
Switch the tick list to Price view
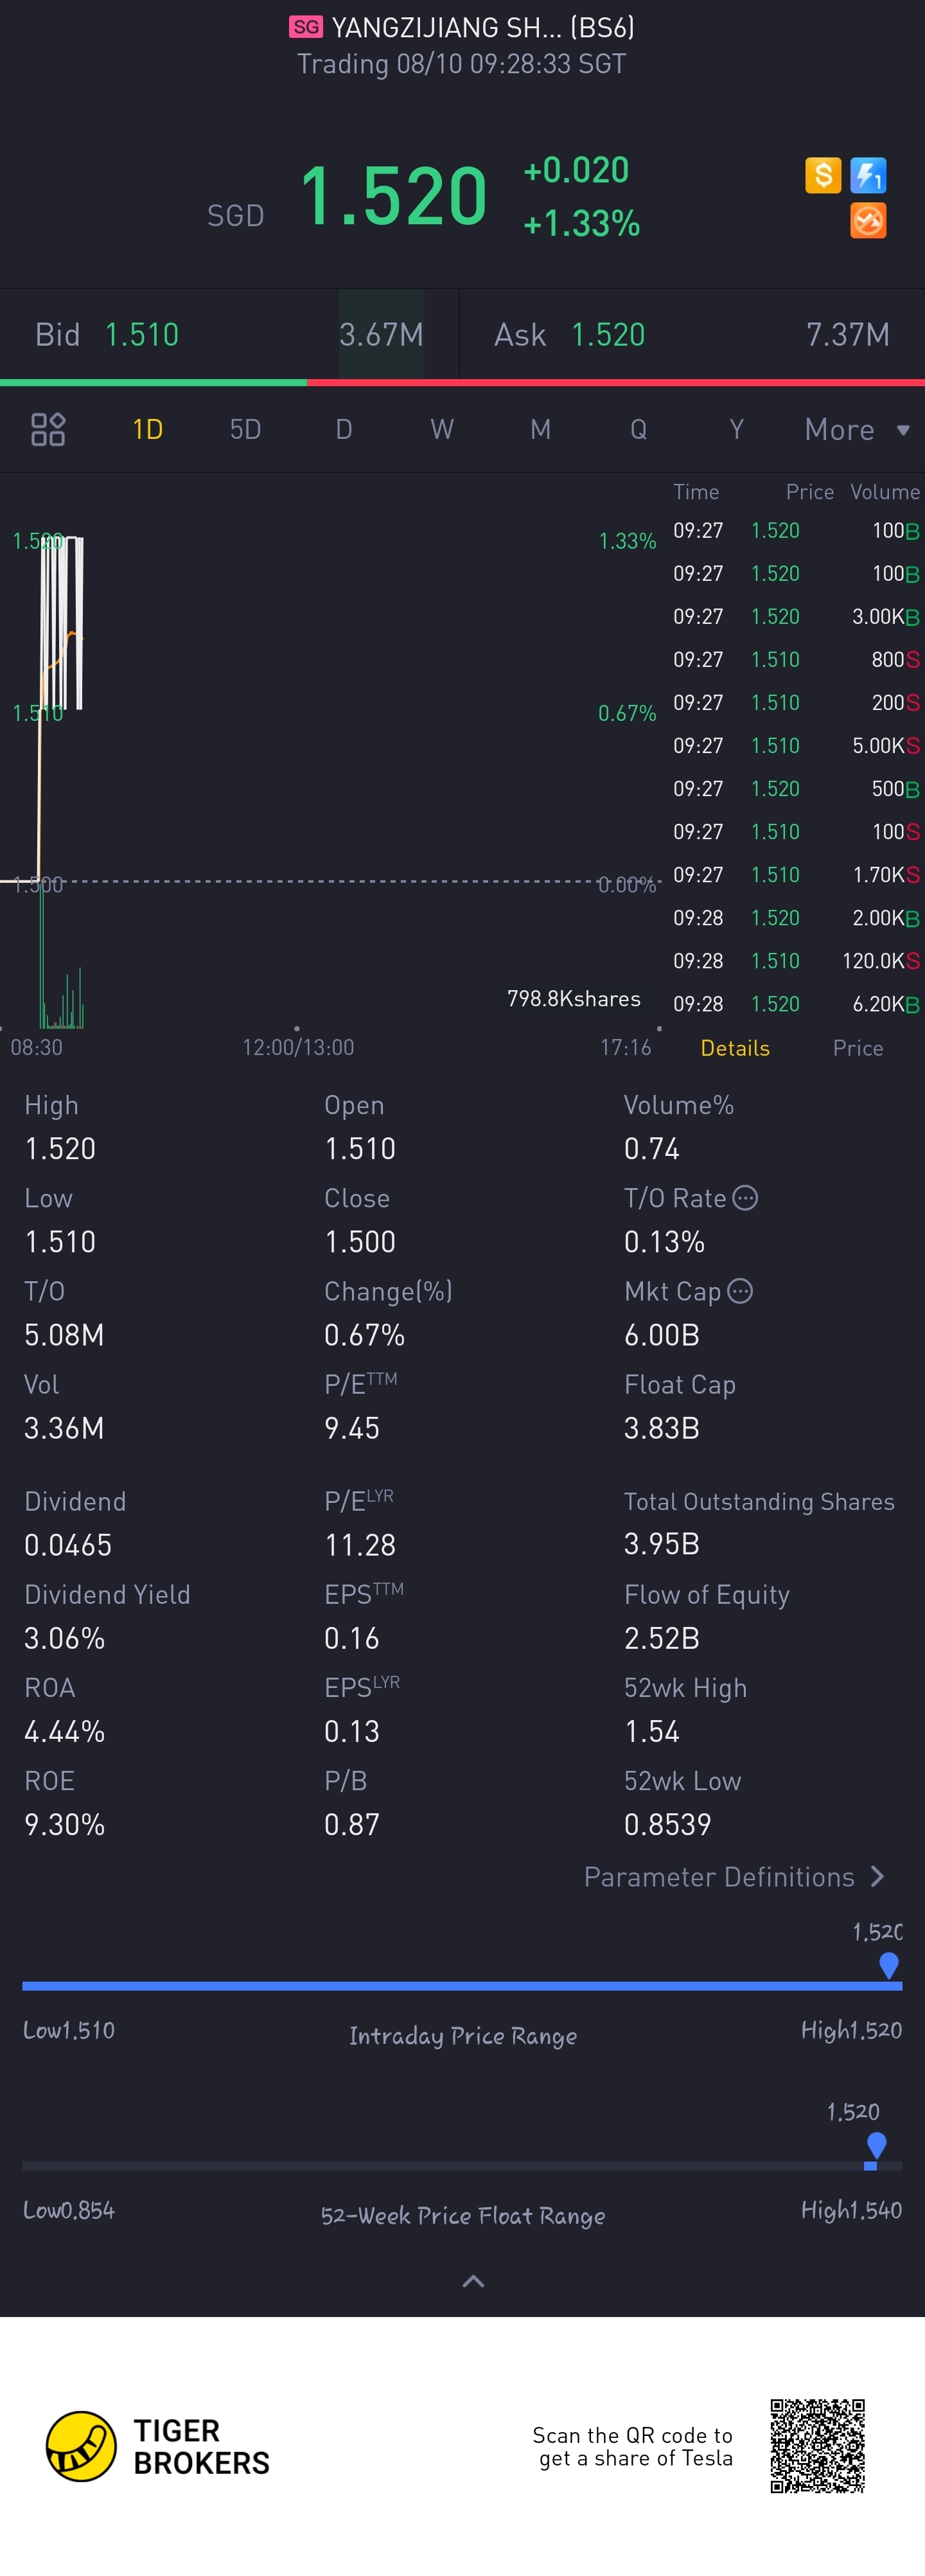click(858, 1048)
